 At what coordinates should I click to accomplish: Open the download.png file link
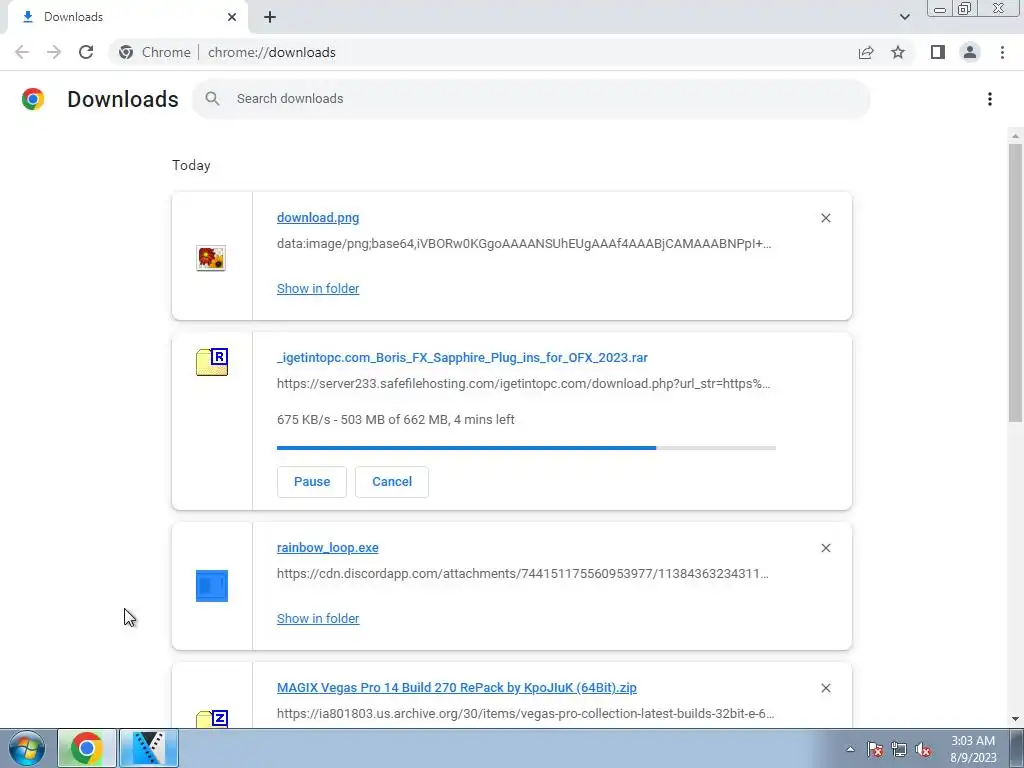317,217
